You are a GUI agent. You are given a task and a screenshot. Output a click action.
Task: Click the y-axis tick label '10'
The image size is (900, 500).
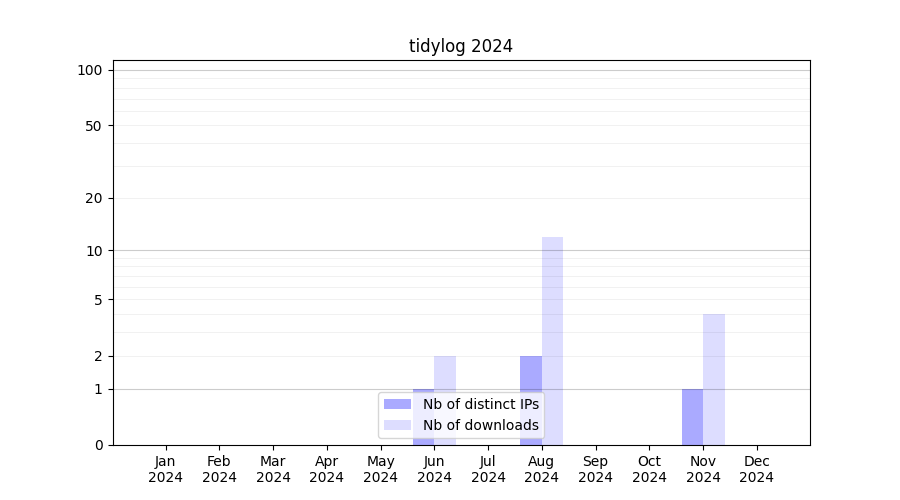pos(94,251)
